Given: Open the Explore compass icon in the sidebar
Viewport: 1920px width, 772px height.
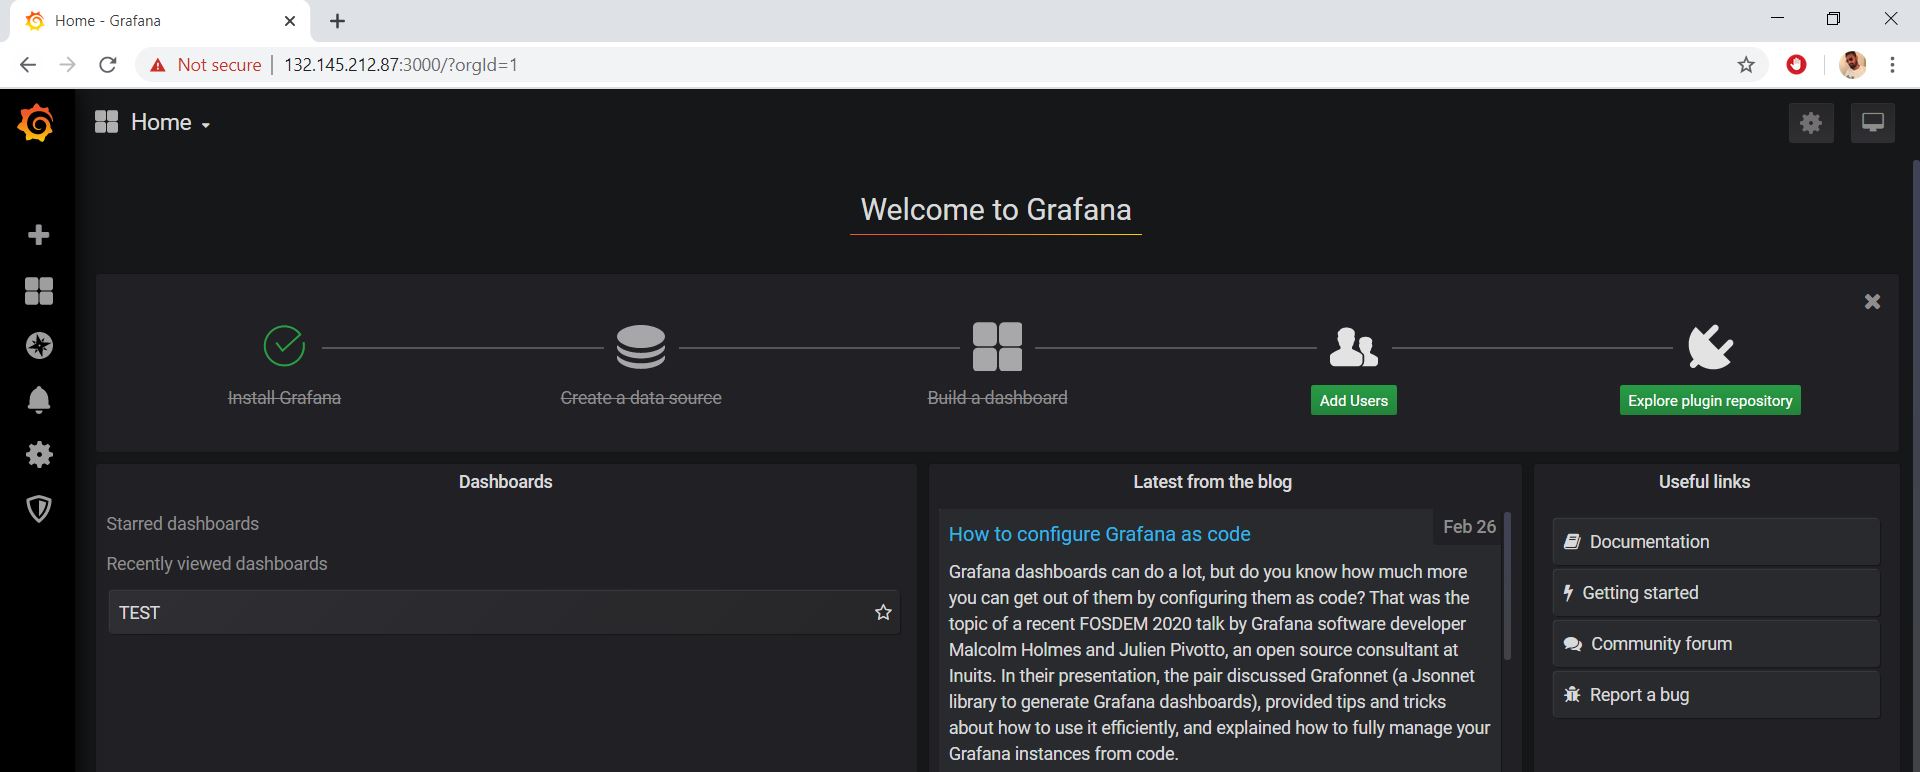Looking at the screenshot, I should click(39, 346).
